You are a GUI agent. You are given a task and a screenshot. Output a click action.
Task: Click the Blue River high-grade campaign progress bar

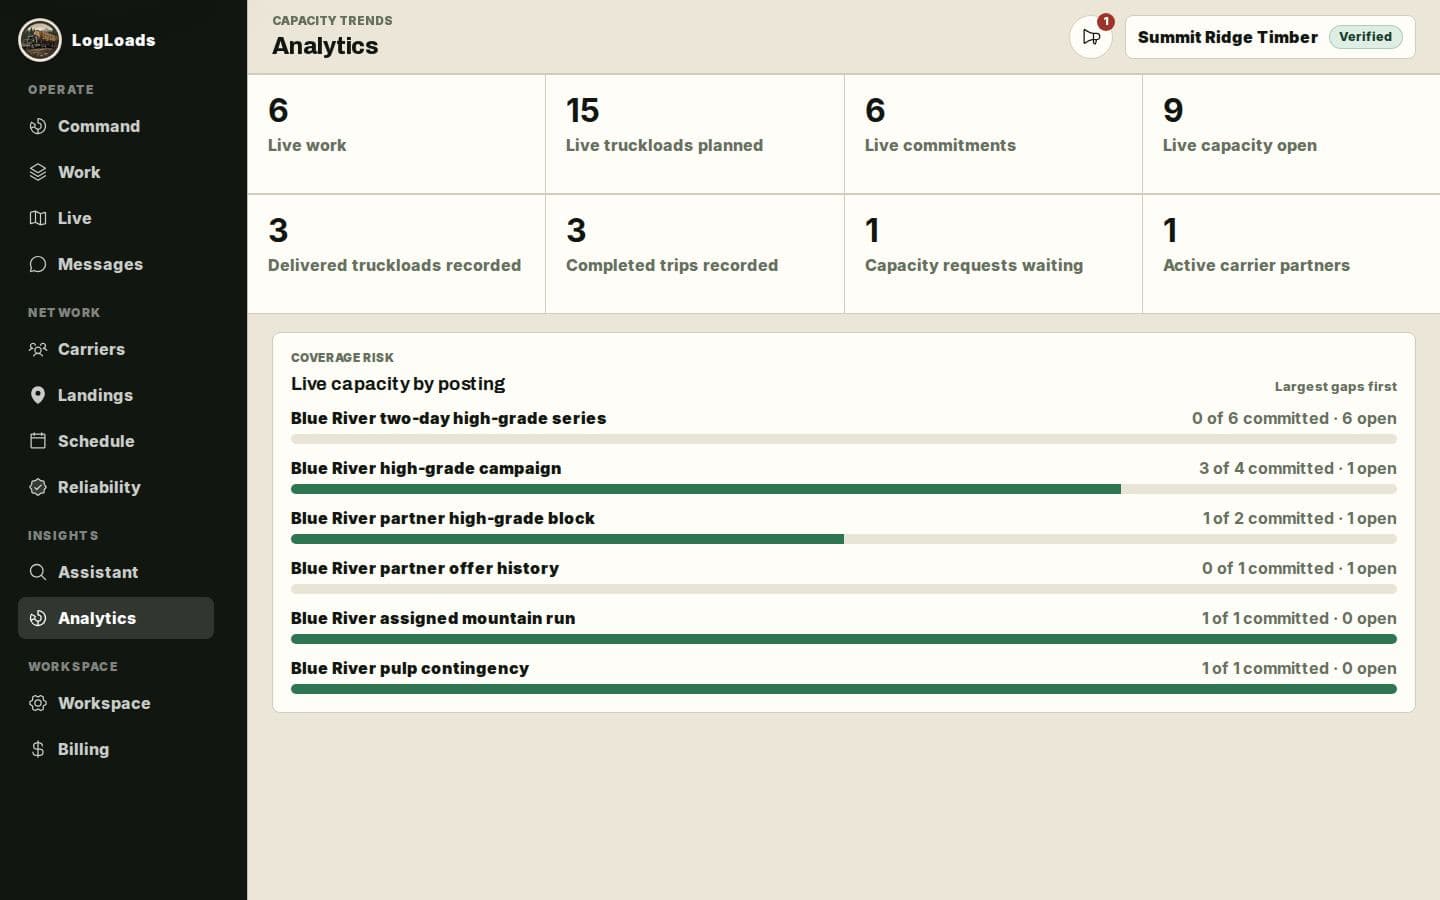click(844, 489)
